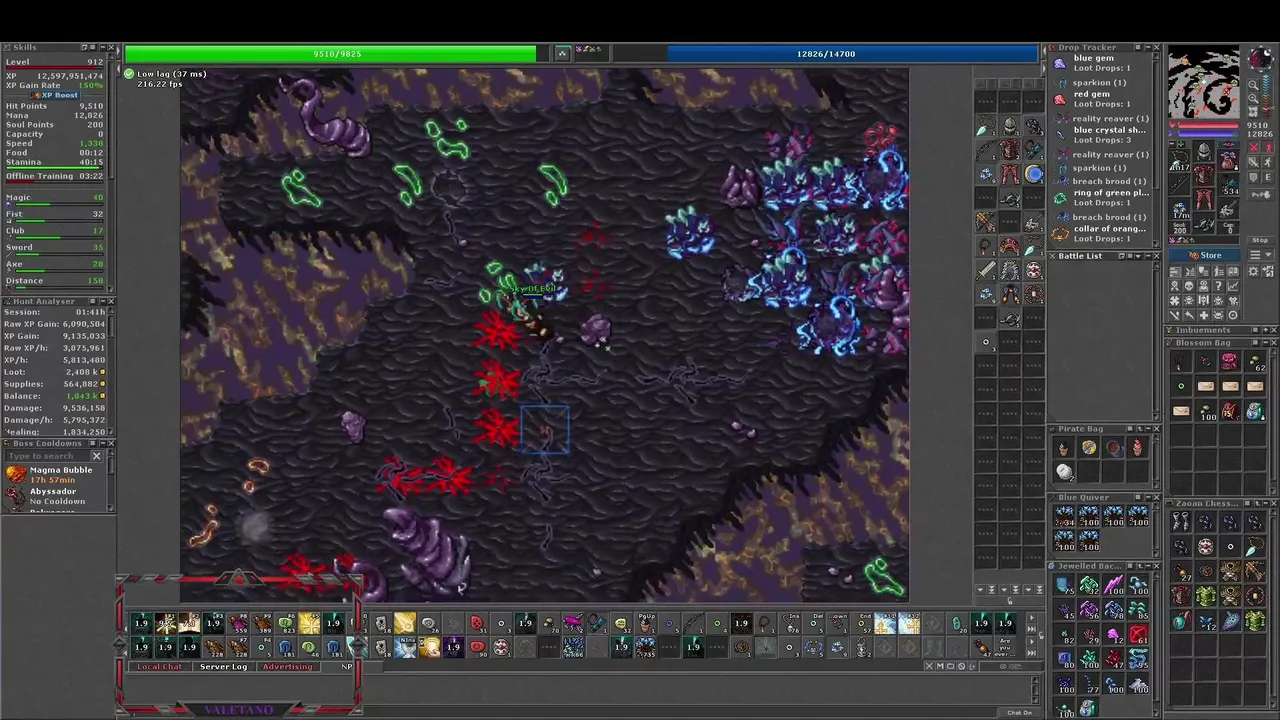This screenshot has width=1280, height=720.
Task: Type in Boss Cooldowns search box
Action: tap(47, 456)
